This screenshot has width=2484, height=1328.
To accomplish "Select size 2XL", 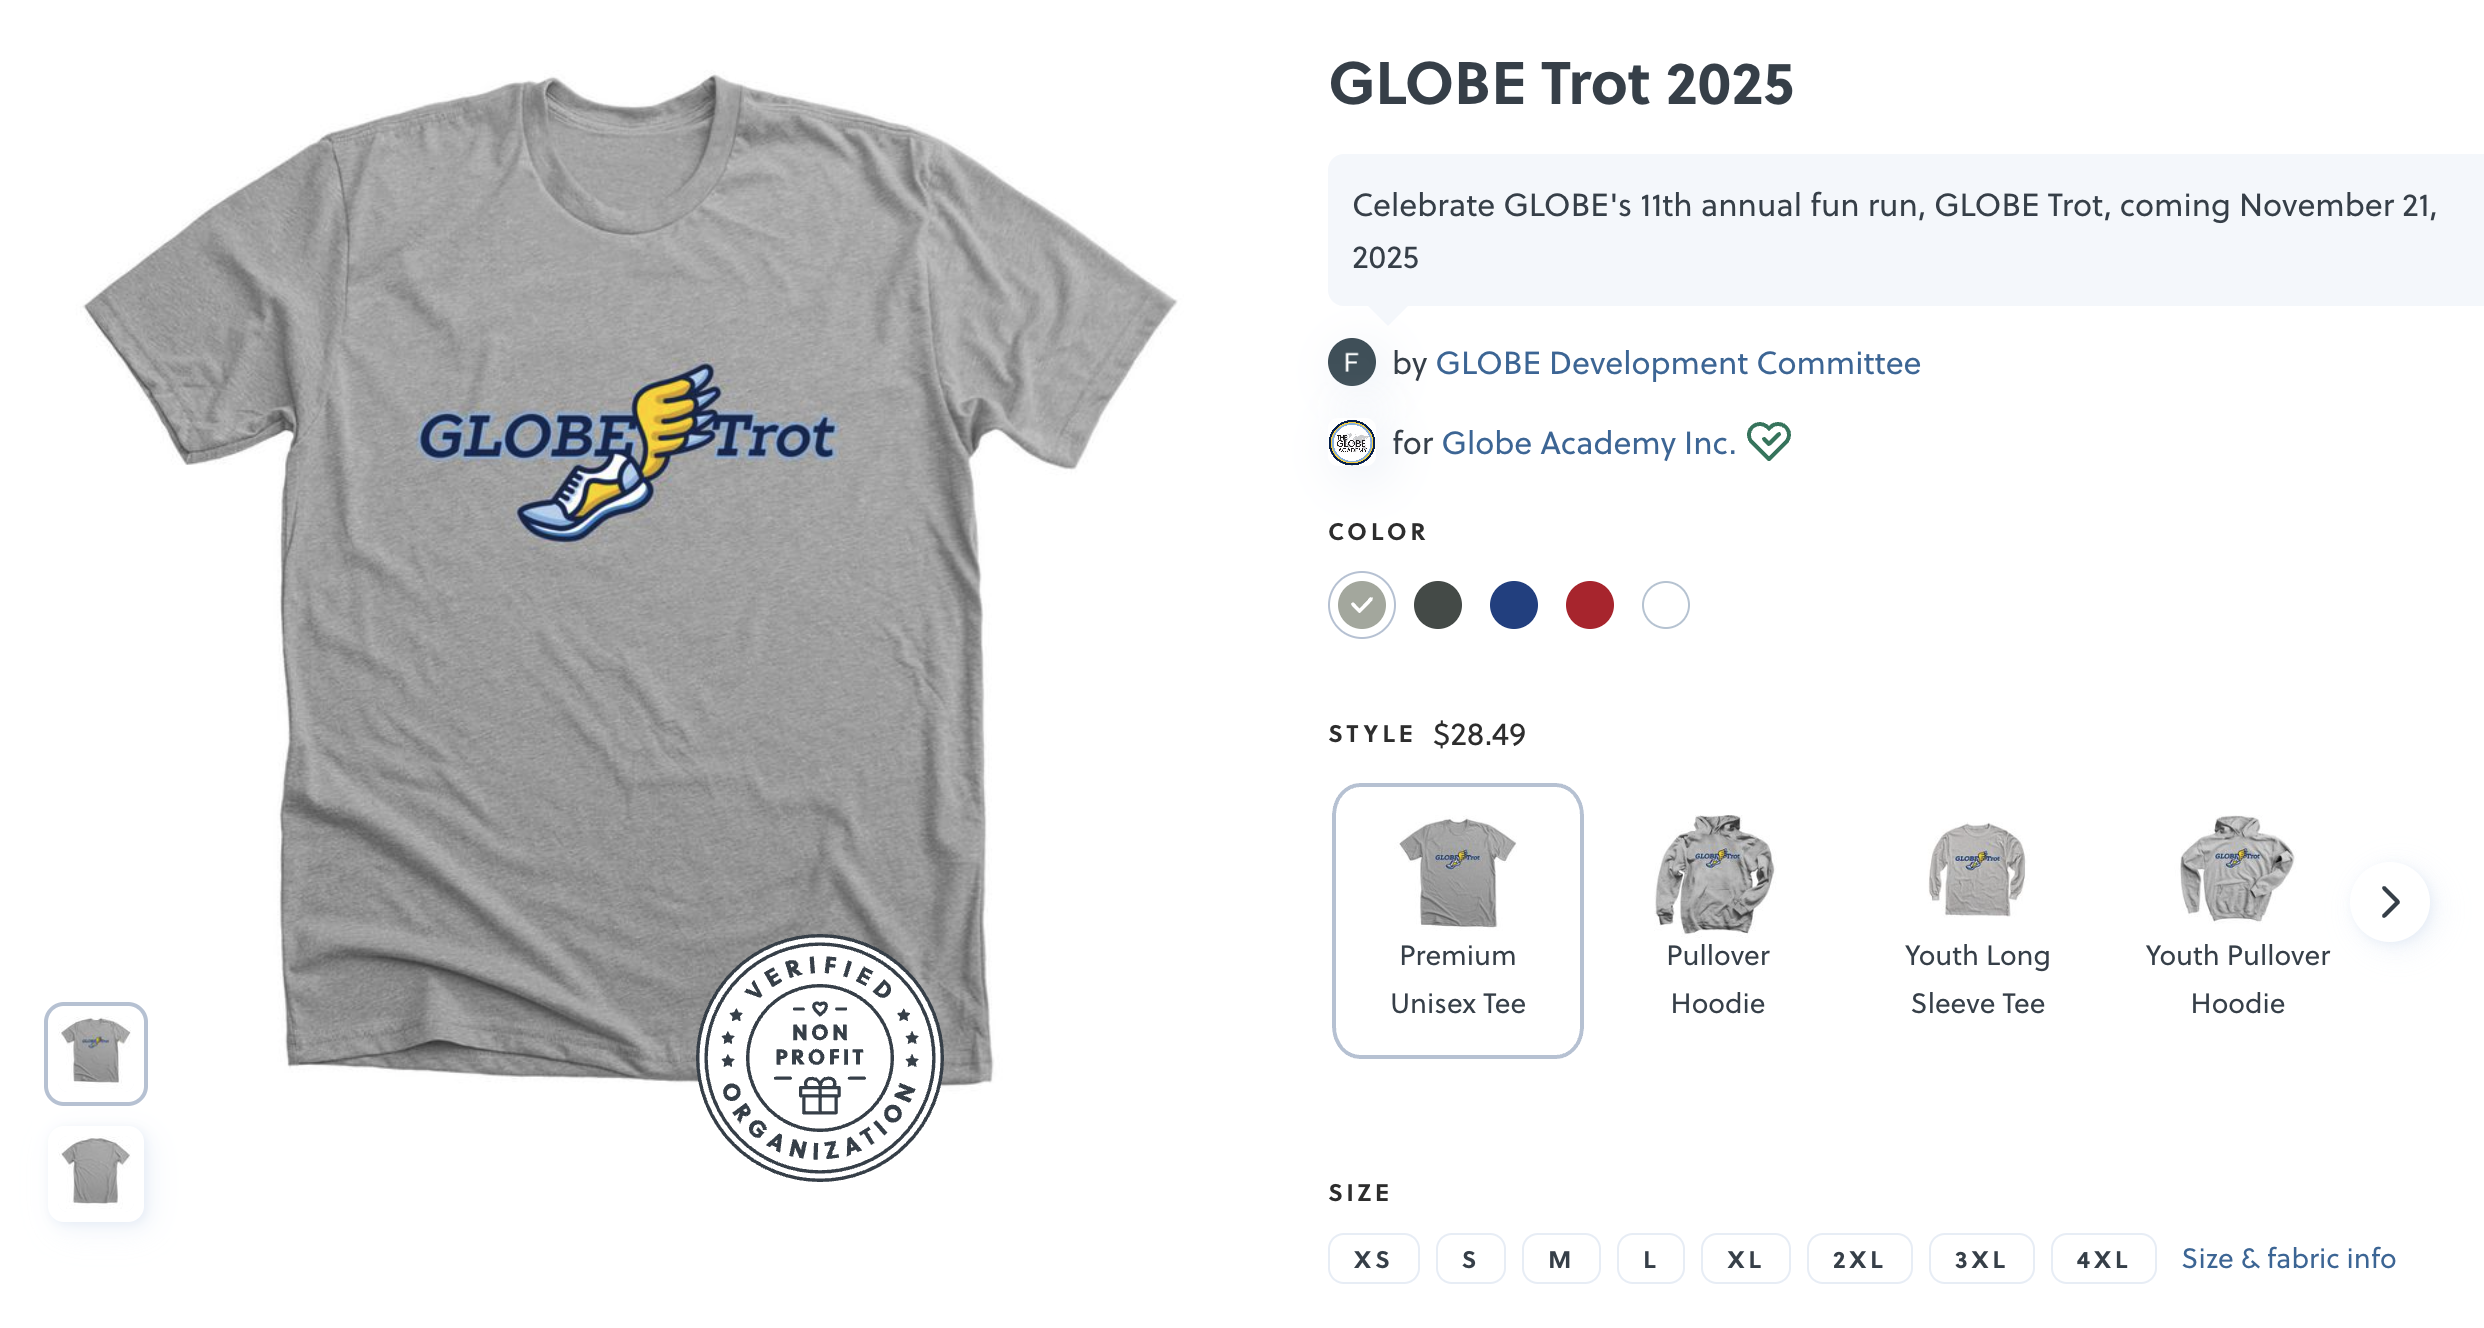I will 1859,1259.
